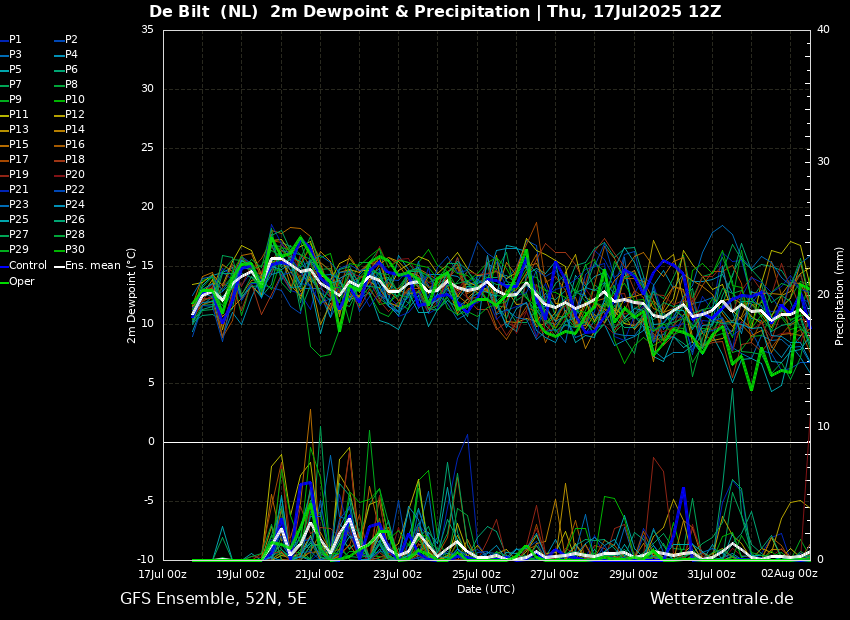Click the Precipitation (mm) axis label
Viewport: 850px width, 620px height.
840,295
